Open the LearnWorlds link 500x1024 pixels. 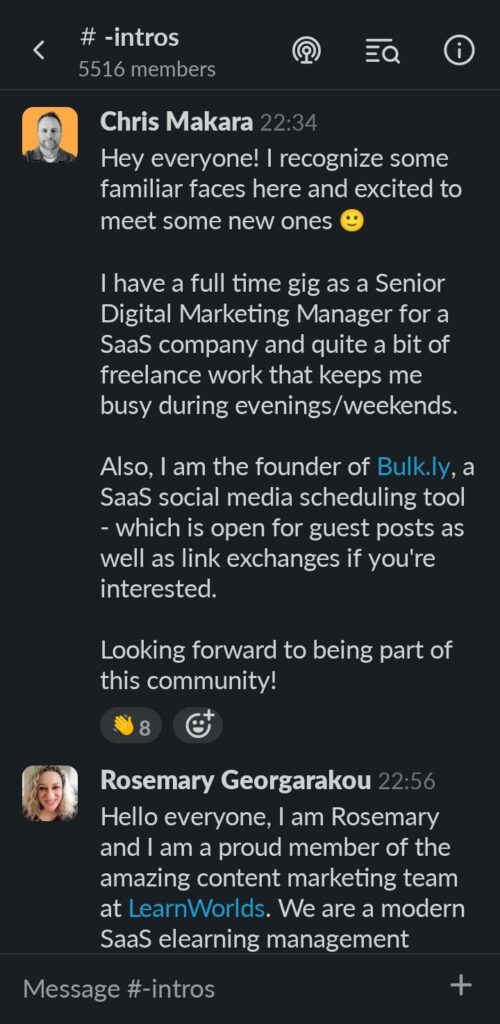point(196,909)
